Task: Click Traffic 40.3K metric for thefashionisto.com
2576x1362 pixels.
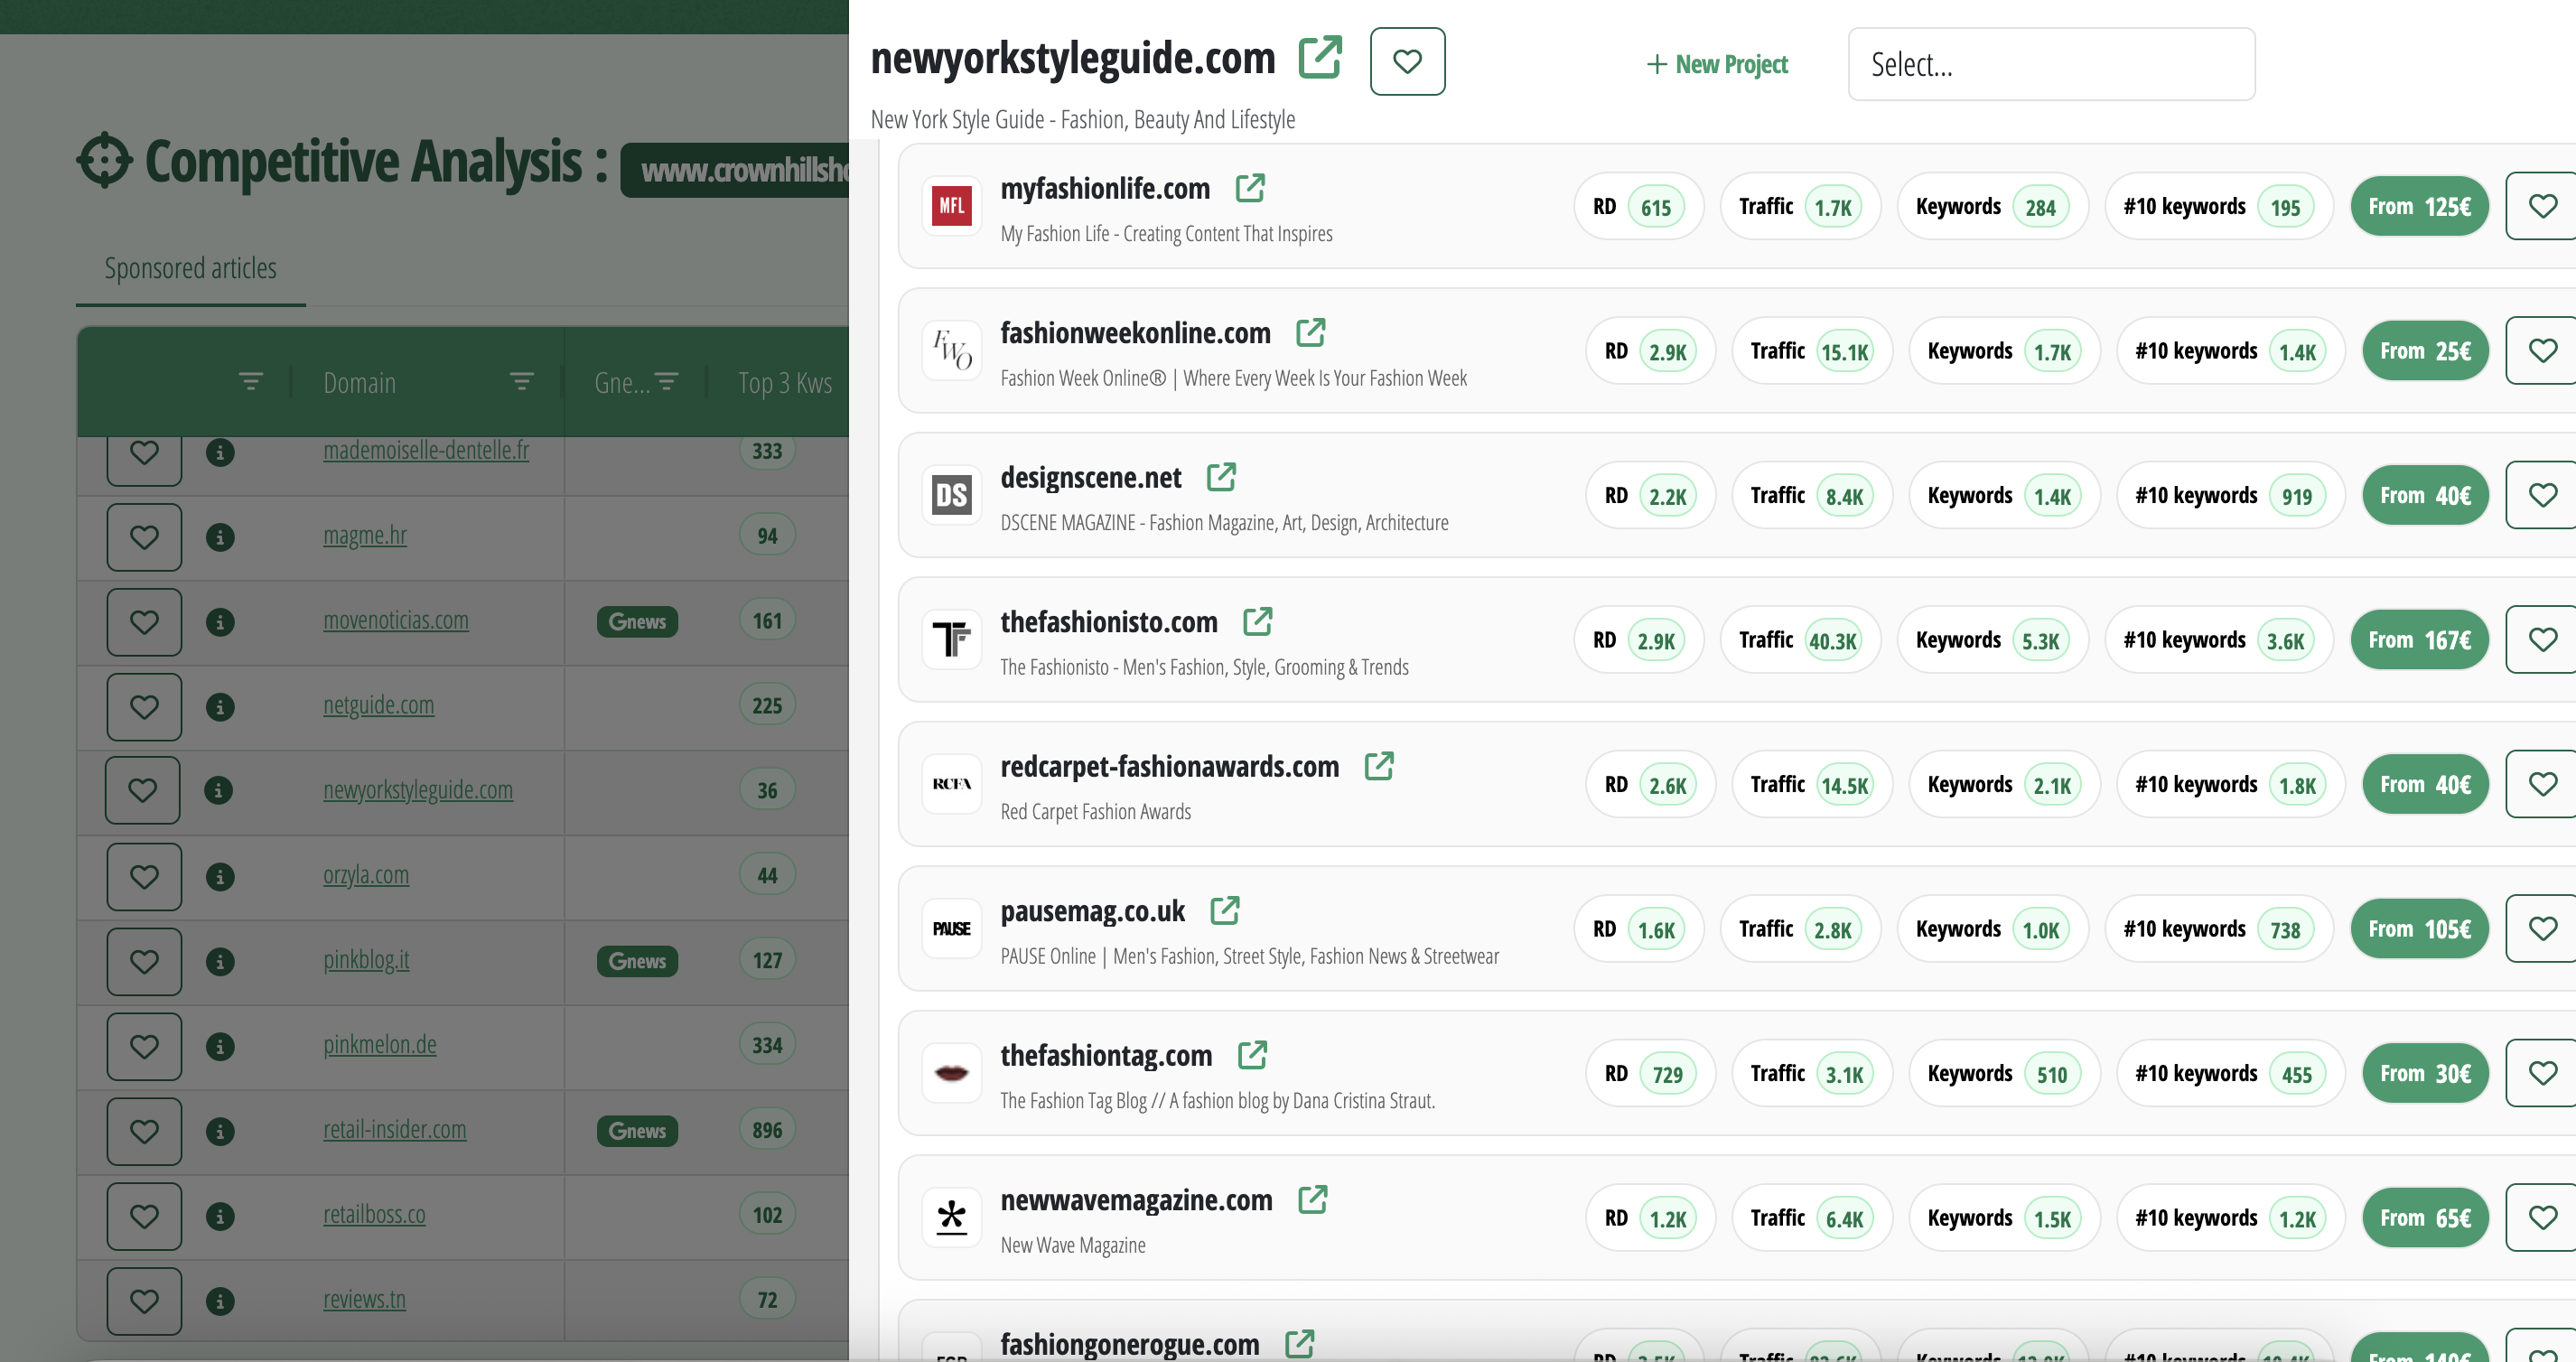Action: (x=1800, y=640)
